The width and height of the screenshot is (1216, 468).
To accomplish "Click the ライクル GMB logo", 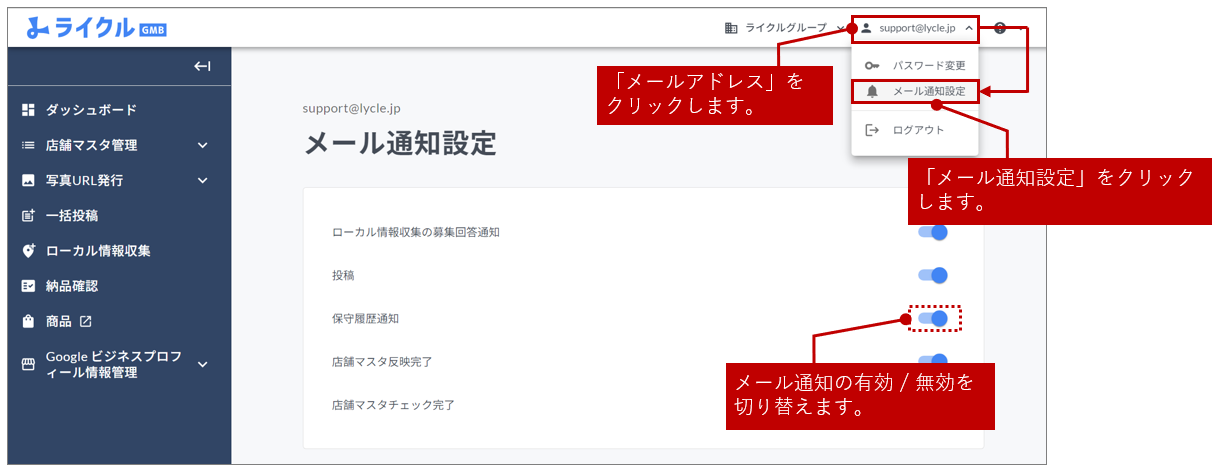I will click(x=96, y=28).
